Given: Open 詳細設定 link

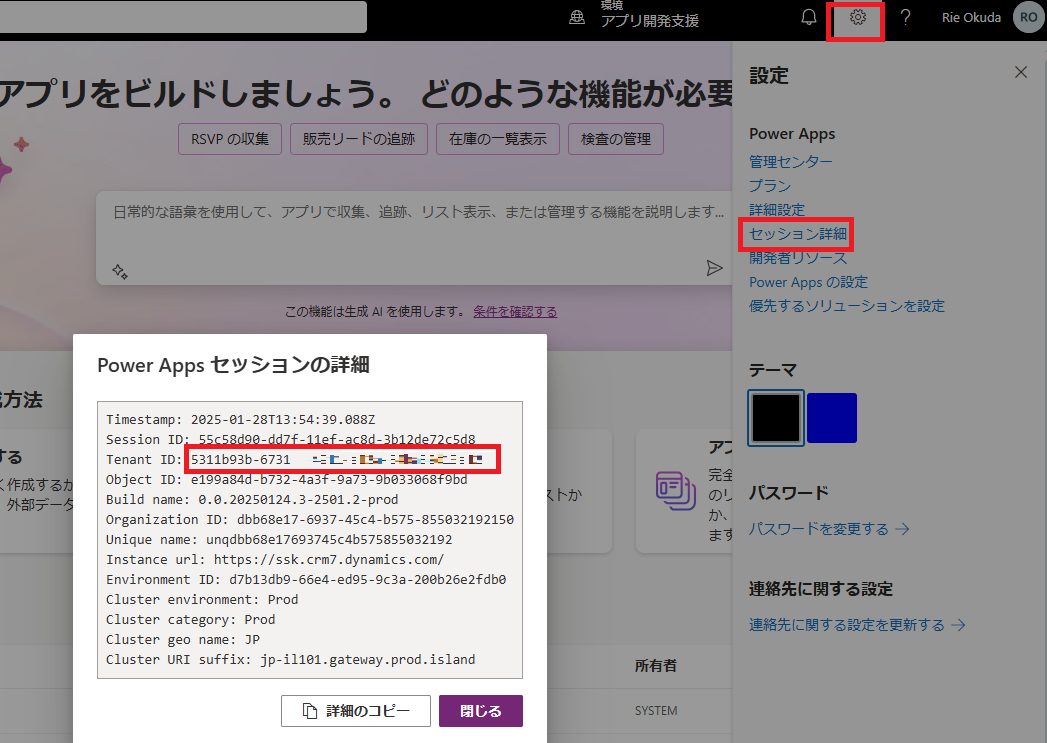Looking at the screenshot, I should [777, 210].
